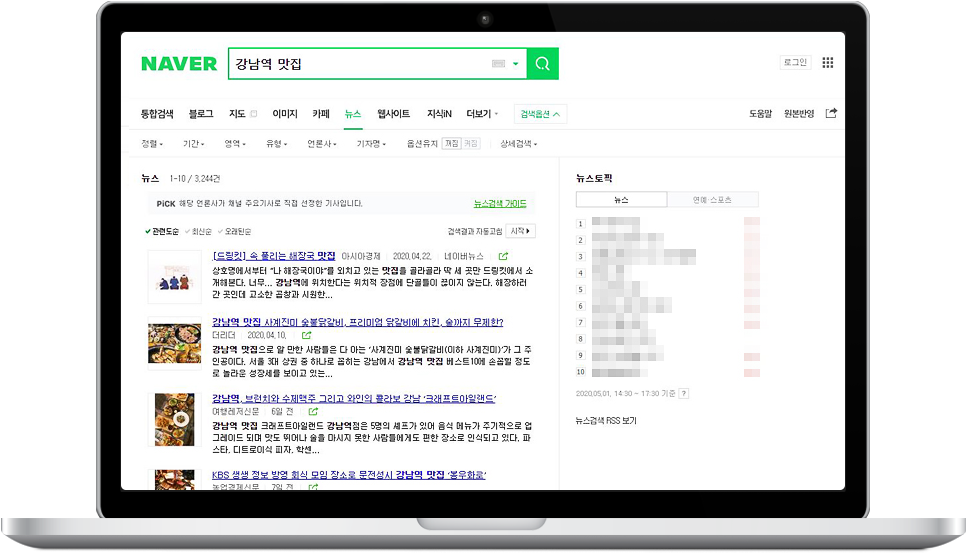This screenshot has width=968, height=553.
Task: Sort results by 오래된순
Action: (x=235, y=231)
